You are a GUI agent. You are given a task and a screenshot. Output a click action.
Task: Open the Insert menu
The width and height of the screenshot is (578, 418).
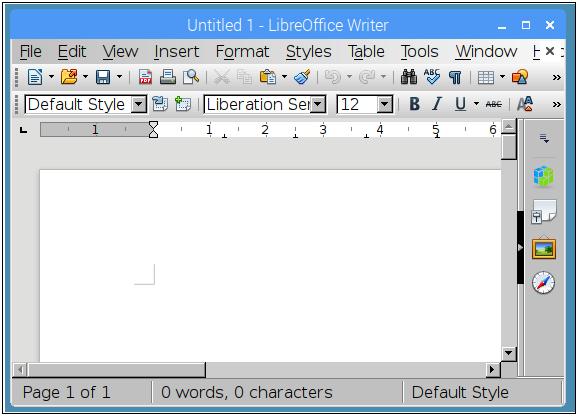pyautogui.click(x=177, y=52)
